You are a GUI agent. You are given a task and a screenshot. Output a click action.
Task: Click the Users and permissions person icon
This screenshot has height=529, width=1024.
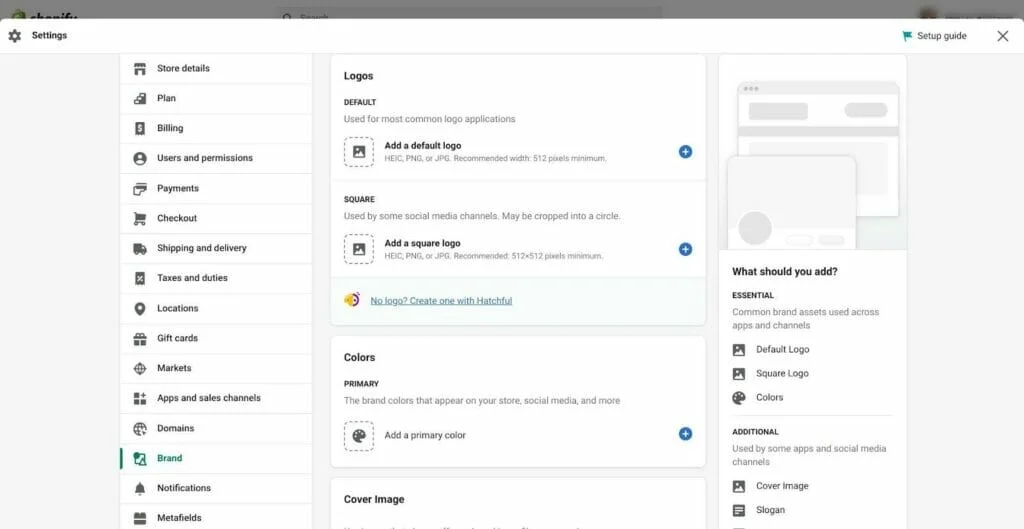pyautogui.click(x=140, y=159)
